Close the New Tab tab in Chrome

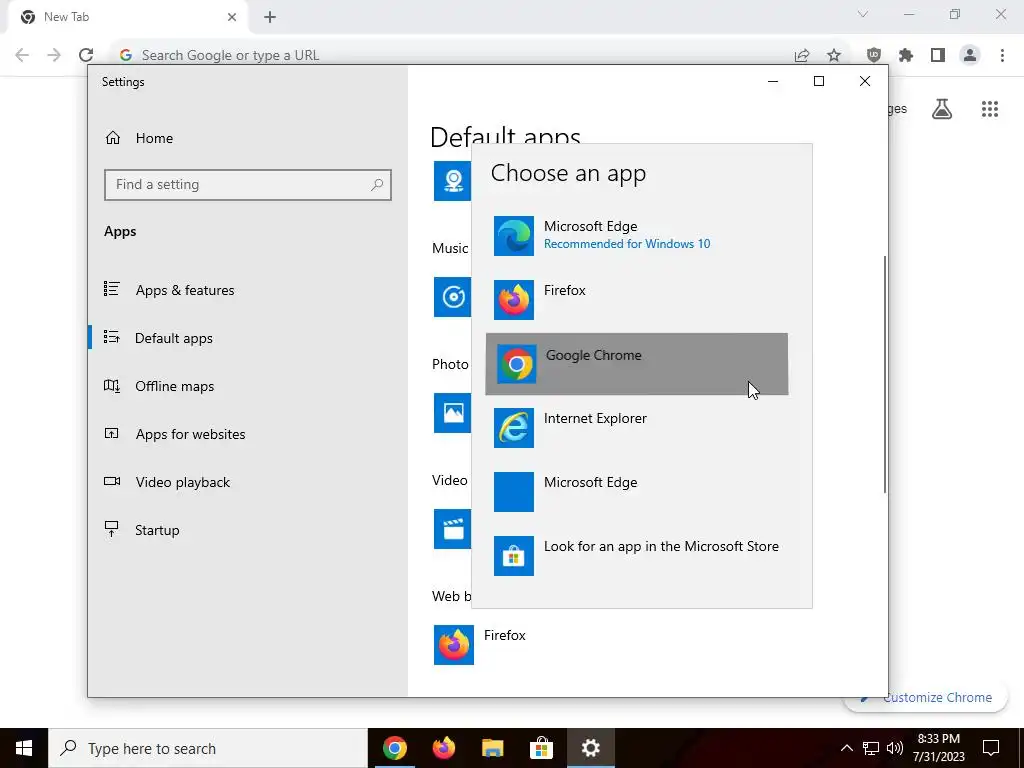coord(231,17)
